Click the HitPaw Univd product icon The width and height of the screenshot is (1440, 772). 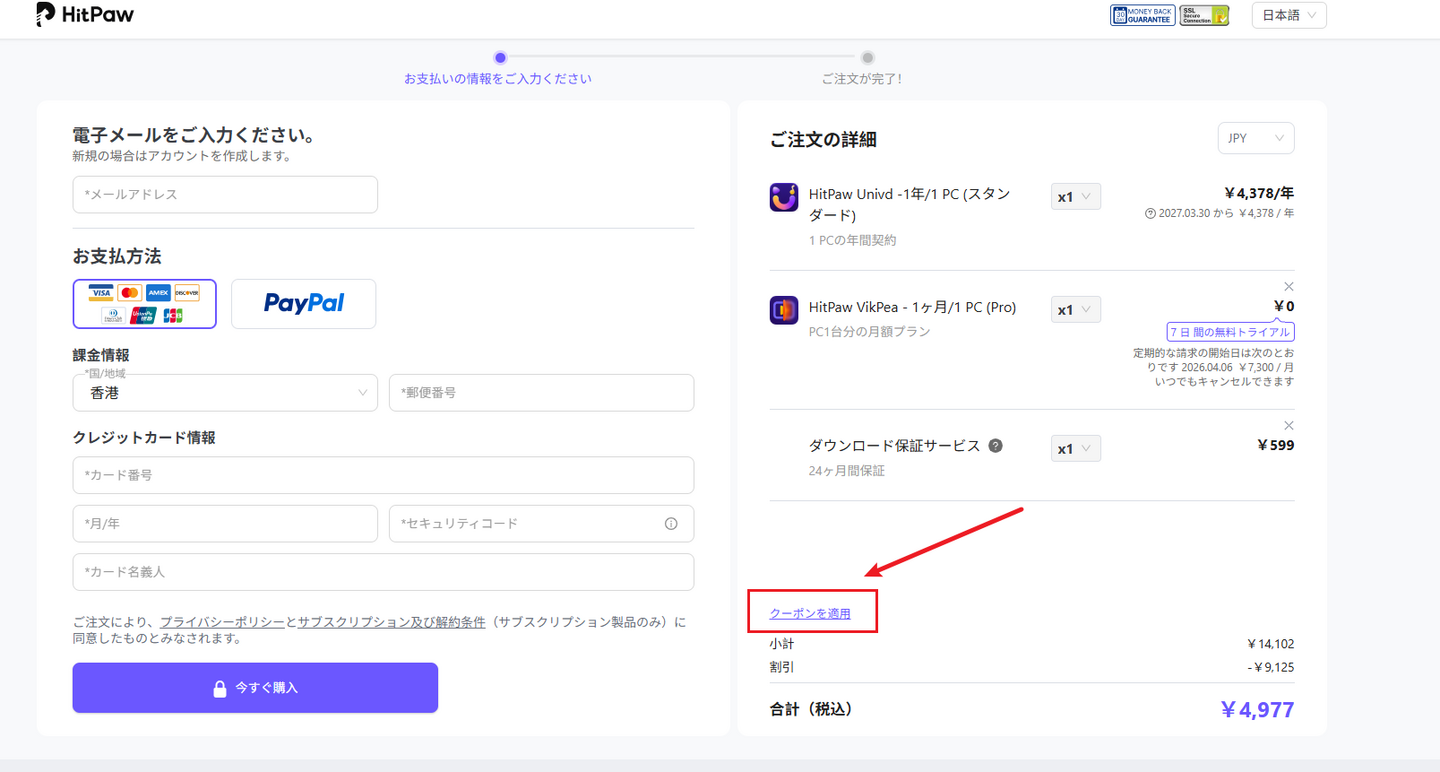pos(784,197)
